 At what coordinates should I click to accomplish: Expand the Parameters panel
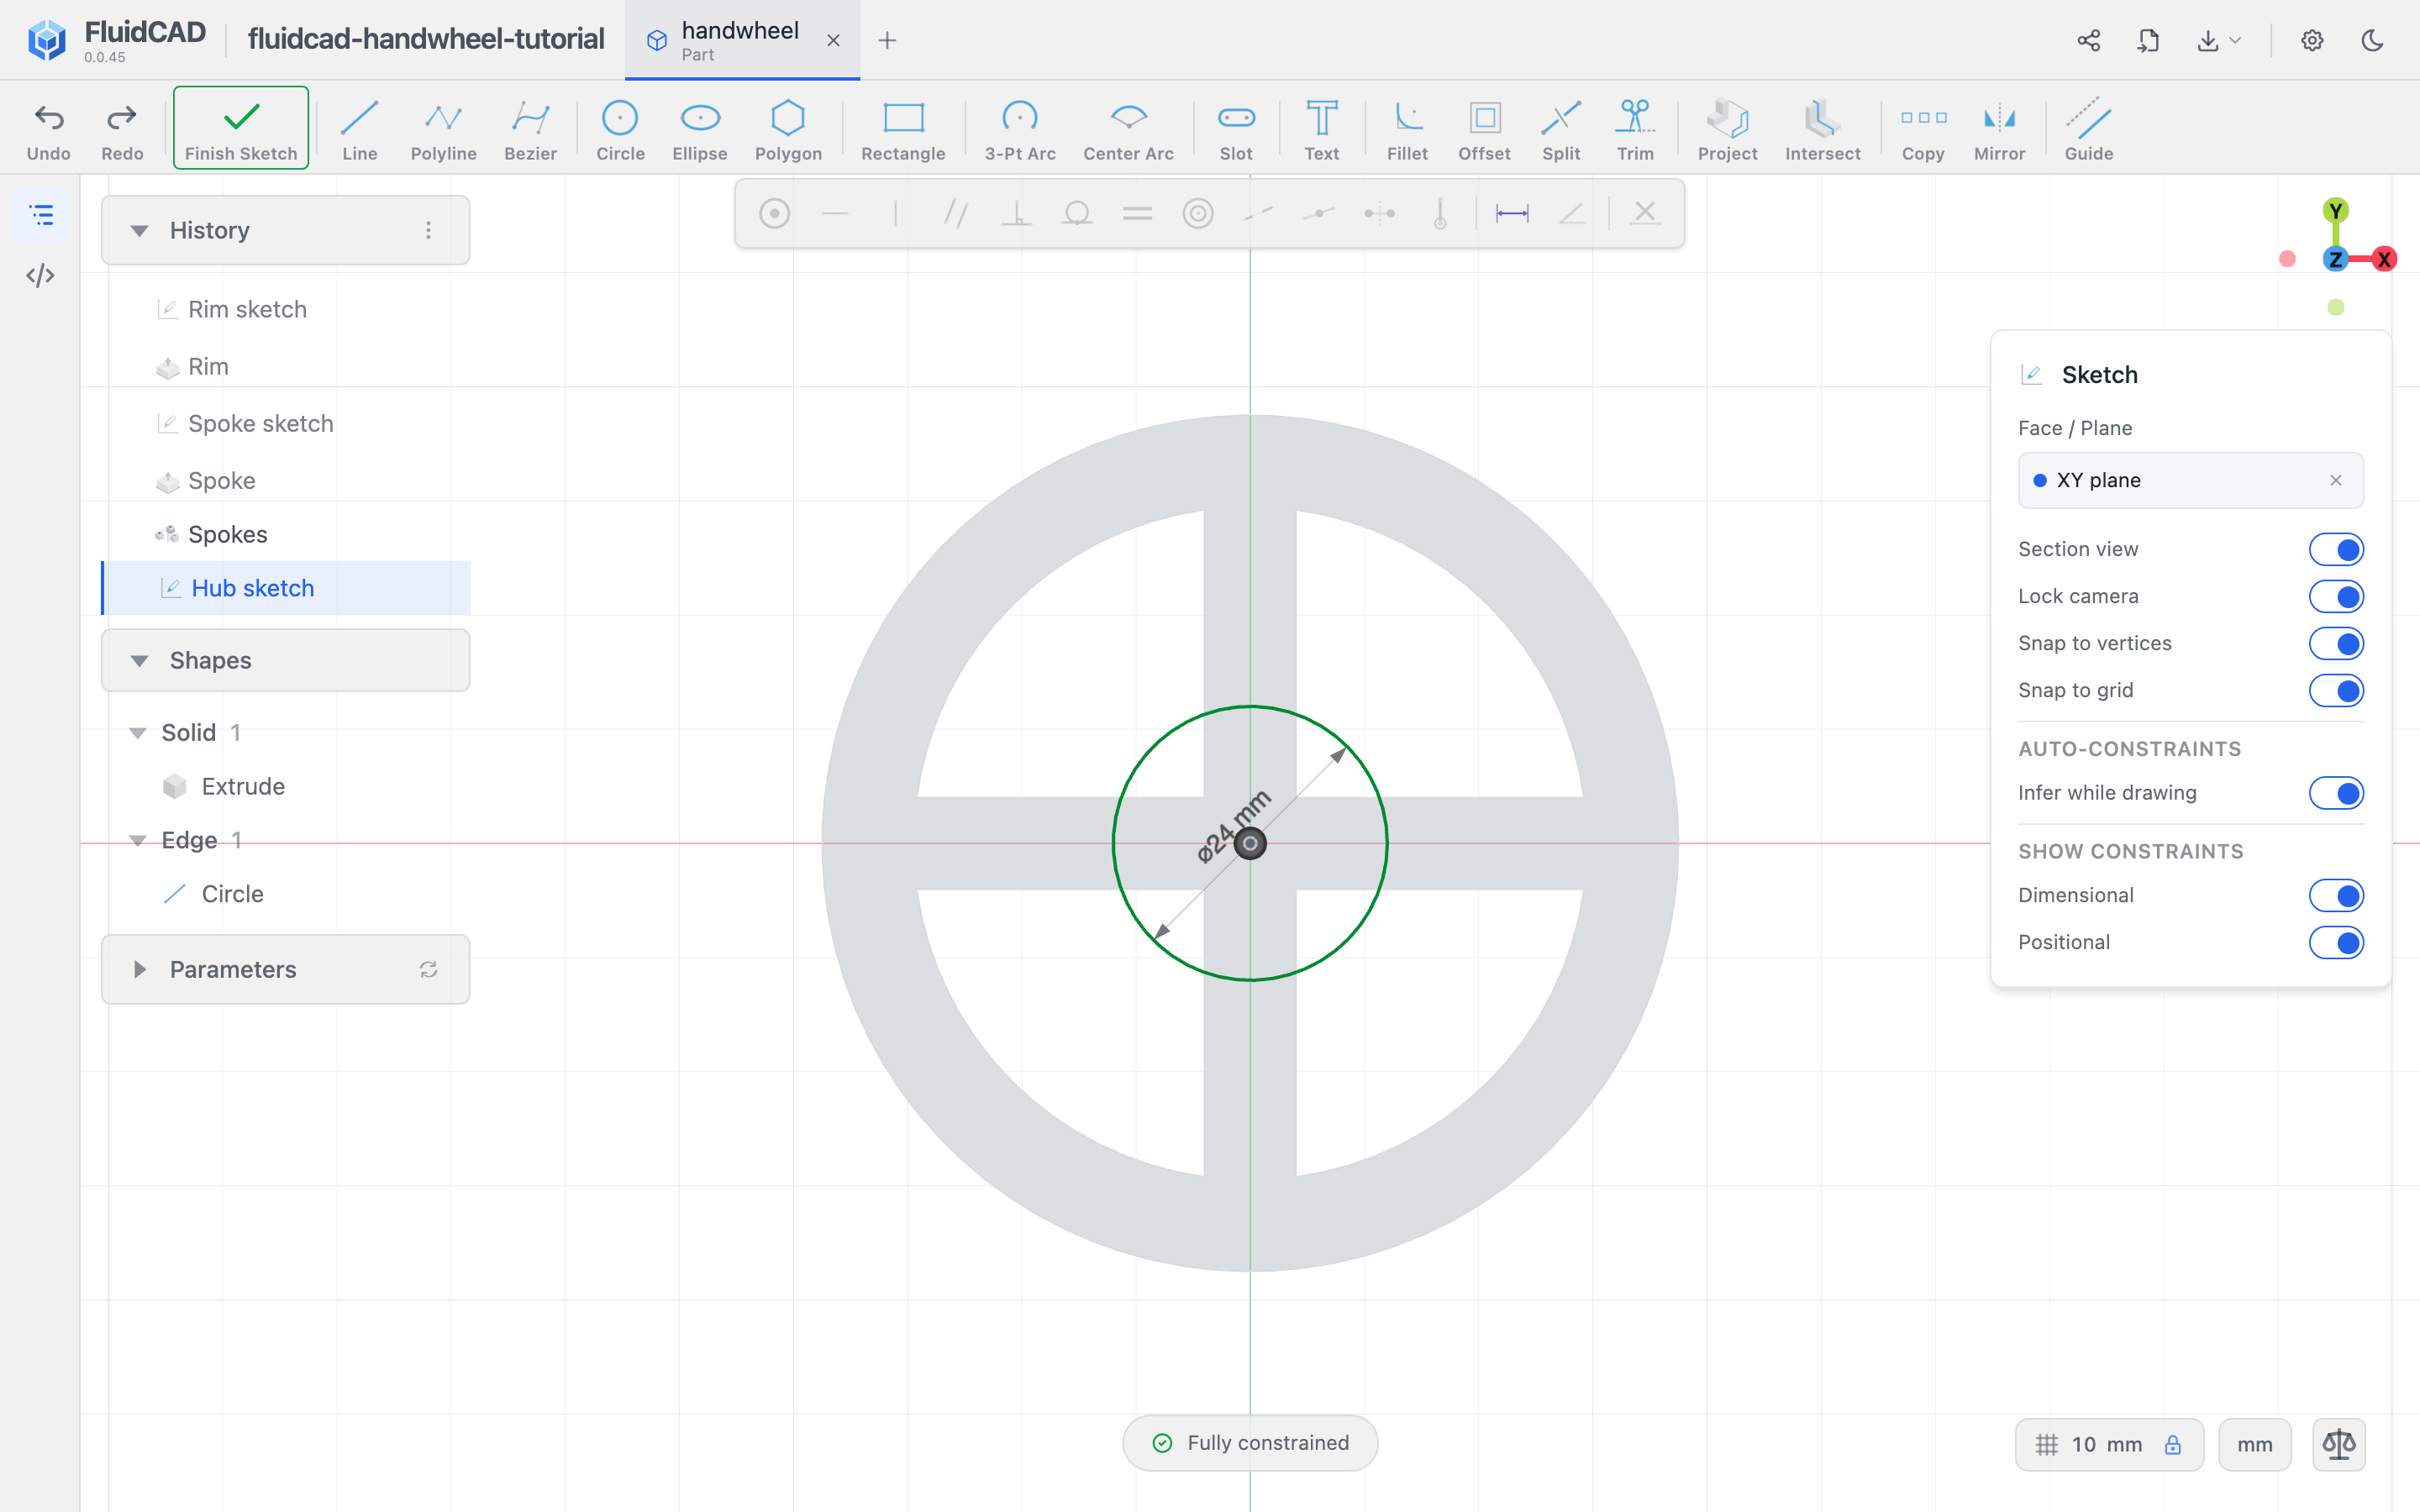[x=139, y=969]
